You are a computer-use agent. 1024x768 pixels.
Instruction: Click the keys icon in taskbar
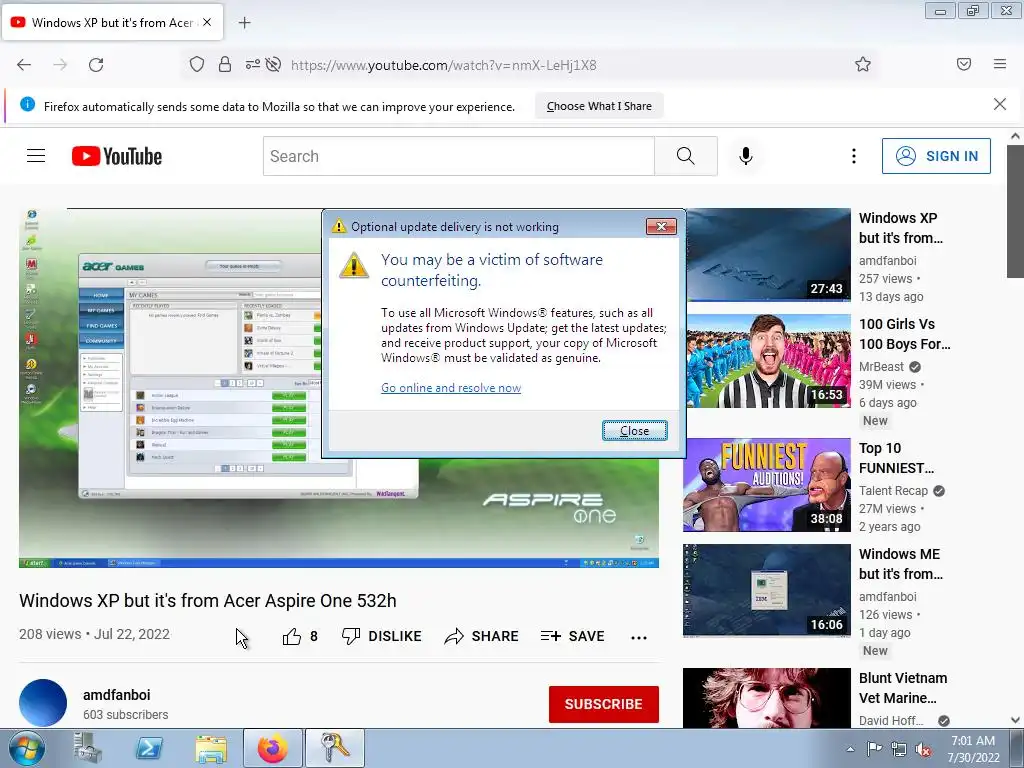tap(334, 748)
